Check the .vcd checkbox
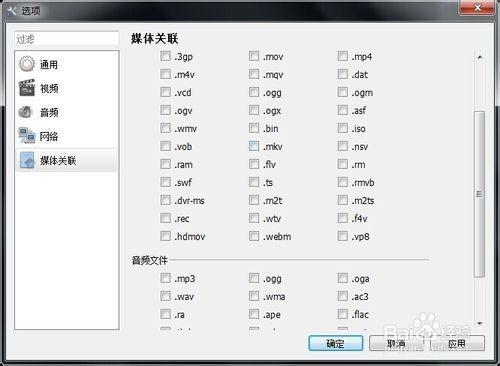 coord(165,92)
